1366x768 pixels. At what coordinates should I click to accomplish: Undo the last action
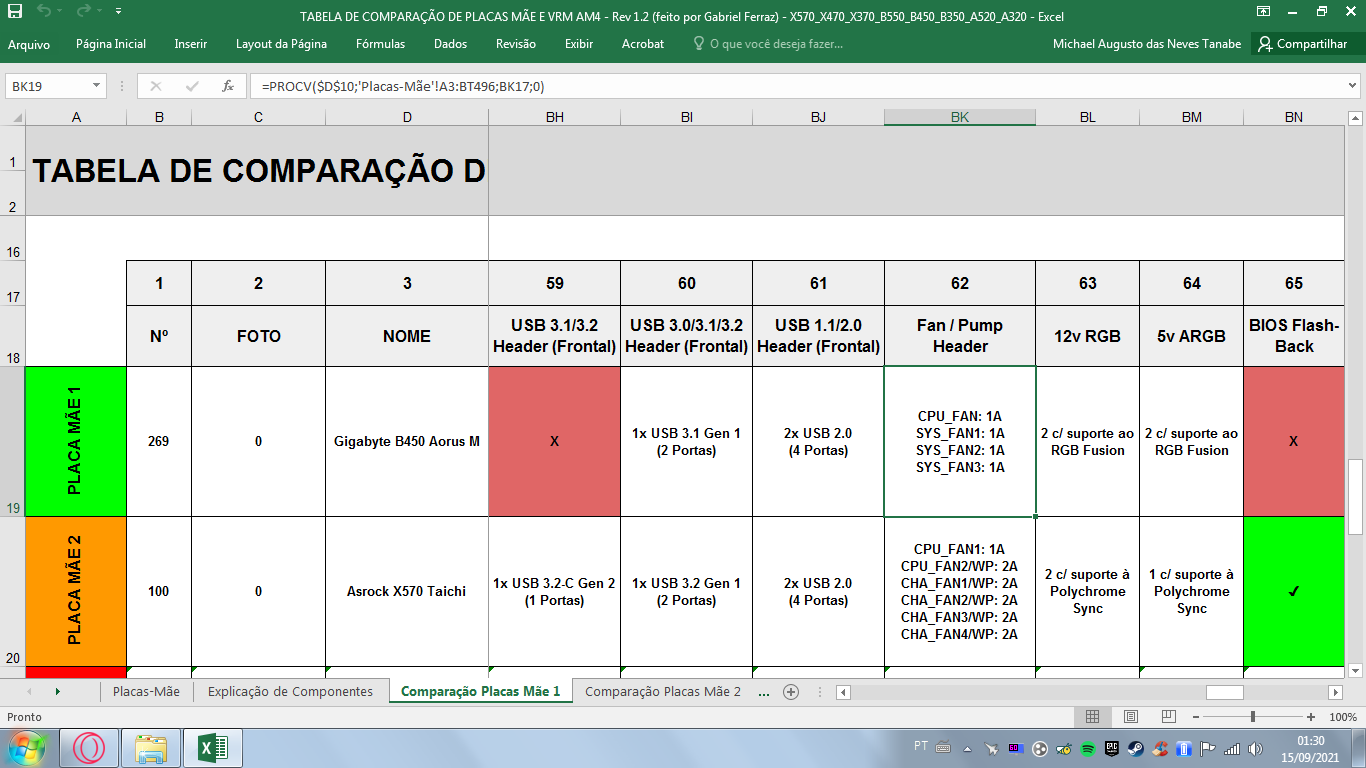click(44, 11)
